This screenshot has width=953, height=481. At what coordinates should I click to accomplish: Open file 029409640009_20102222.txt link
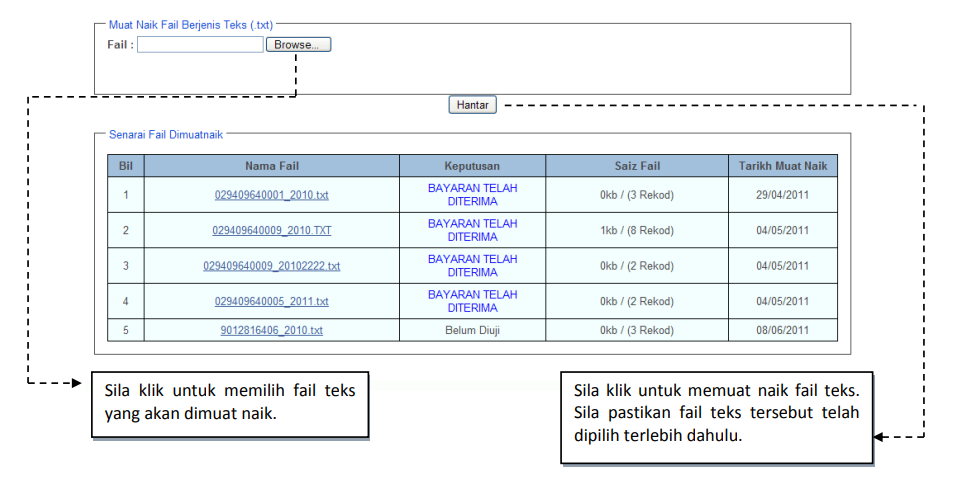click(272, 266)
